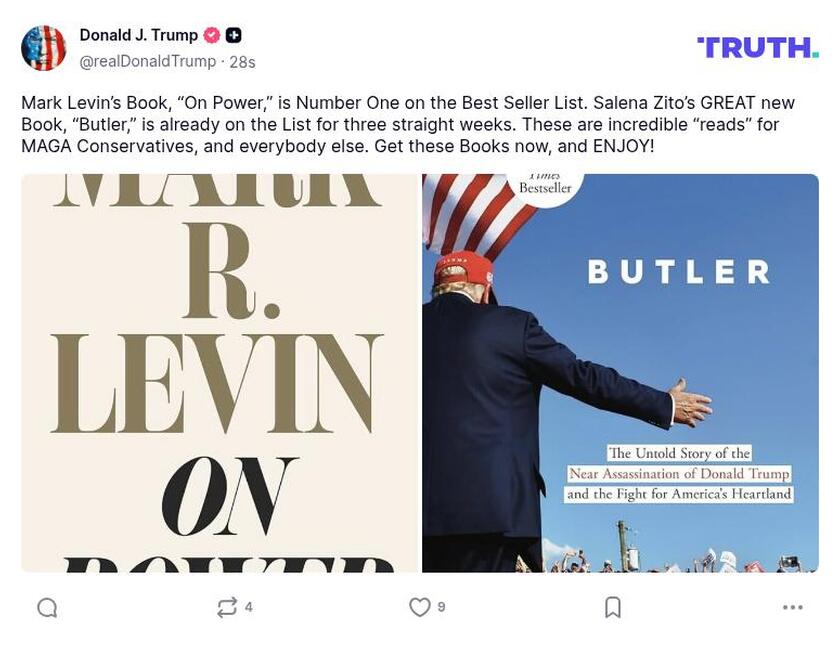Open the Butler book cover image
840x649 pixels.
(x=620, y=373)
